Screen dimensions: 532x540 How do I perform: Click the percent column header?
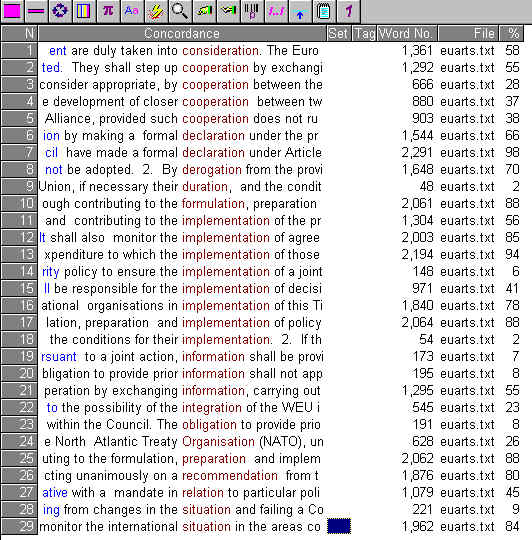click(x=512, y=33)
